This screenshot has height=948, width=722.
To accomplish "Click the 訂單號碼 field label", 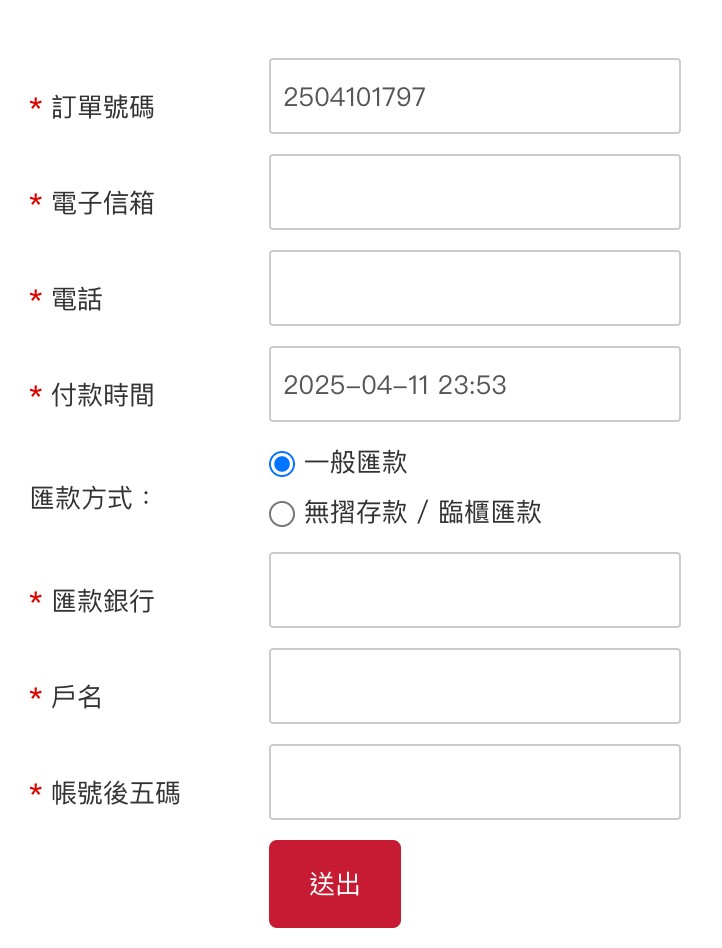I will point(103,108).
